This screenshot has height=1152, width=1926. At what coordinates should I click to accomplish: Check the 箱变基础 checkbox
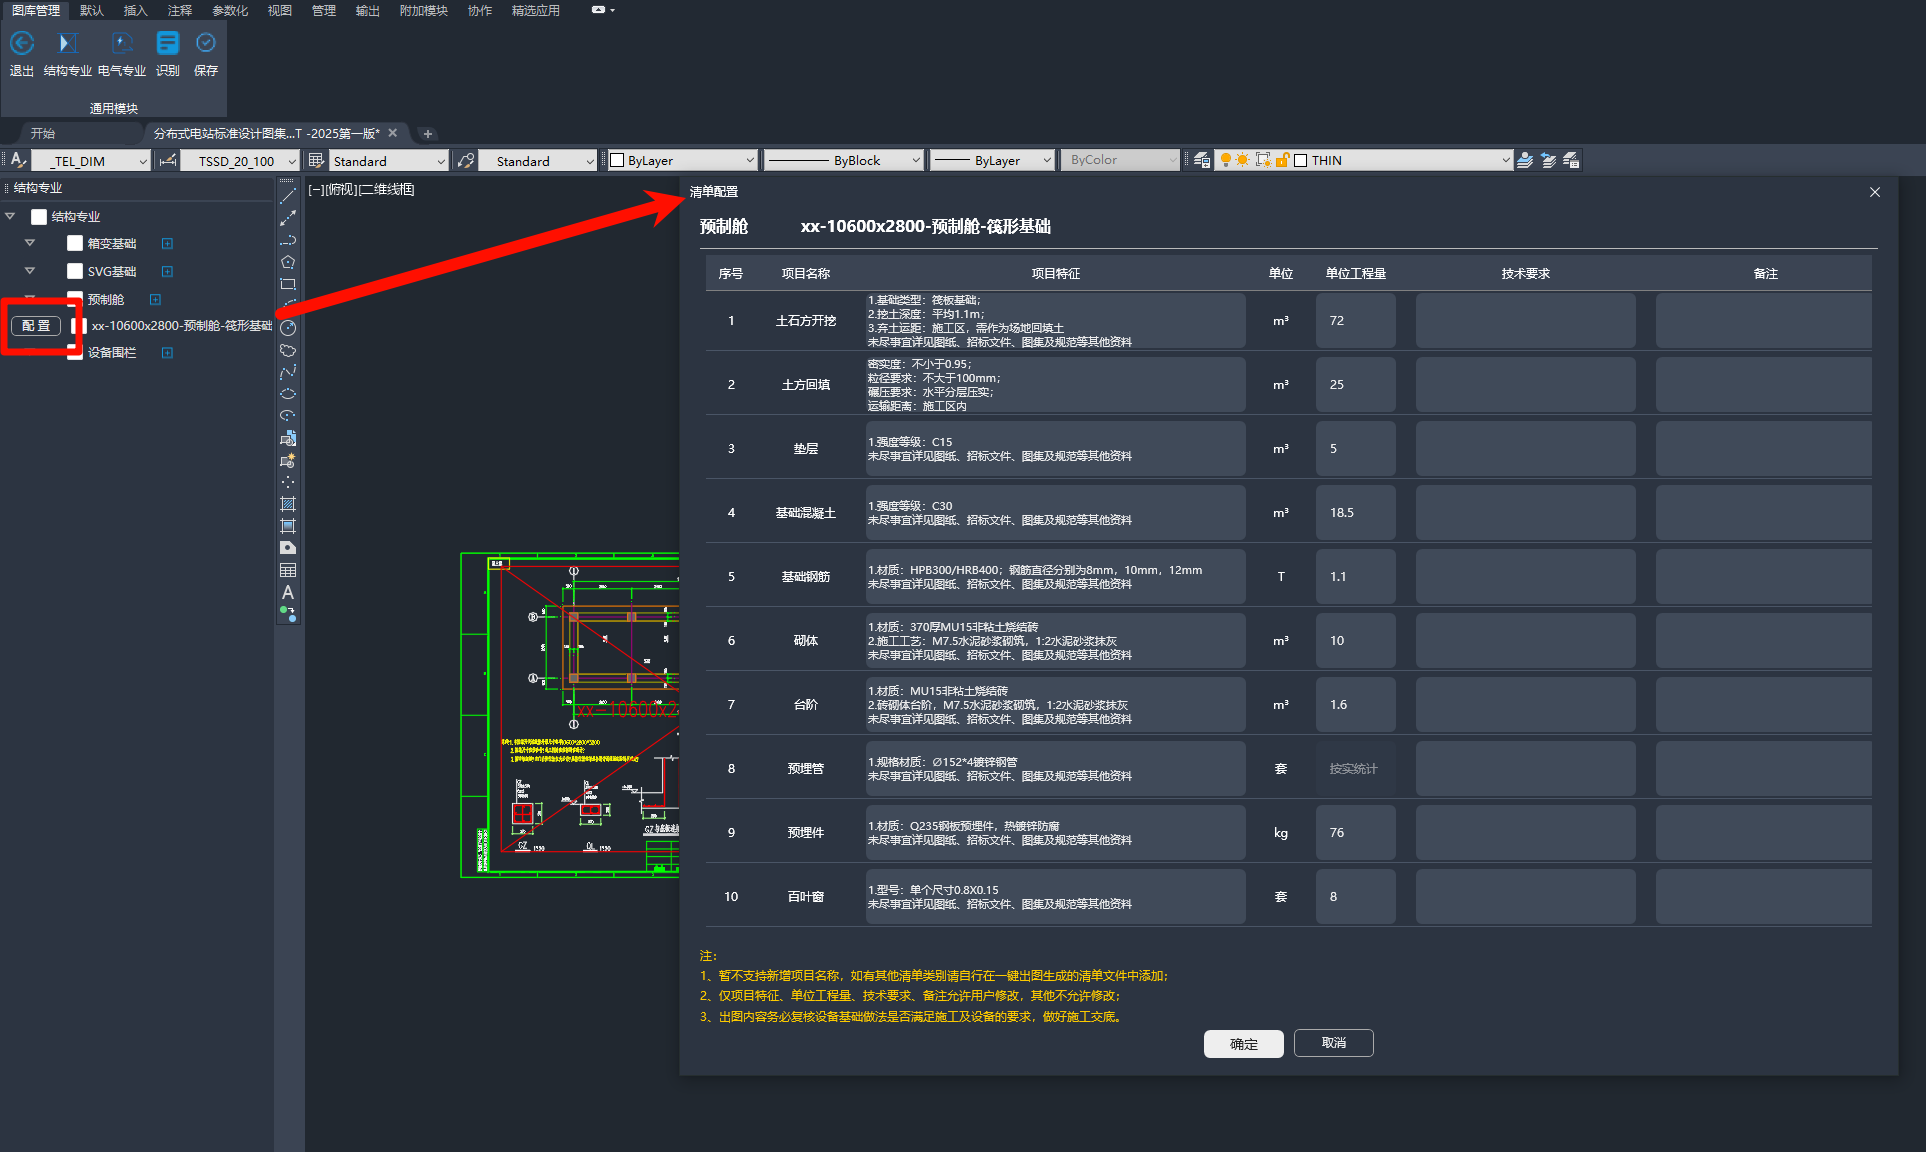pyautogui.click(x=75, y=243)
